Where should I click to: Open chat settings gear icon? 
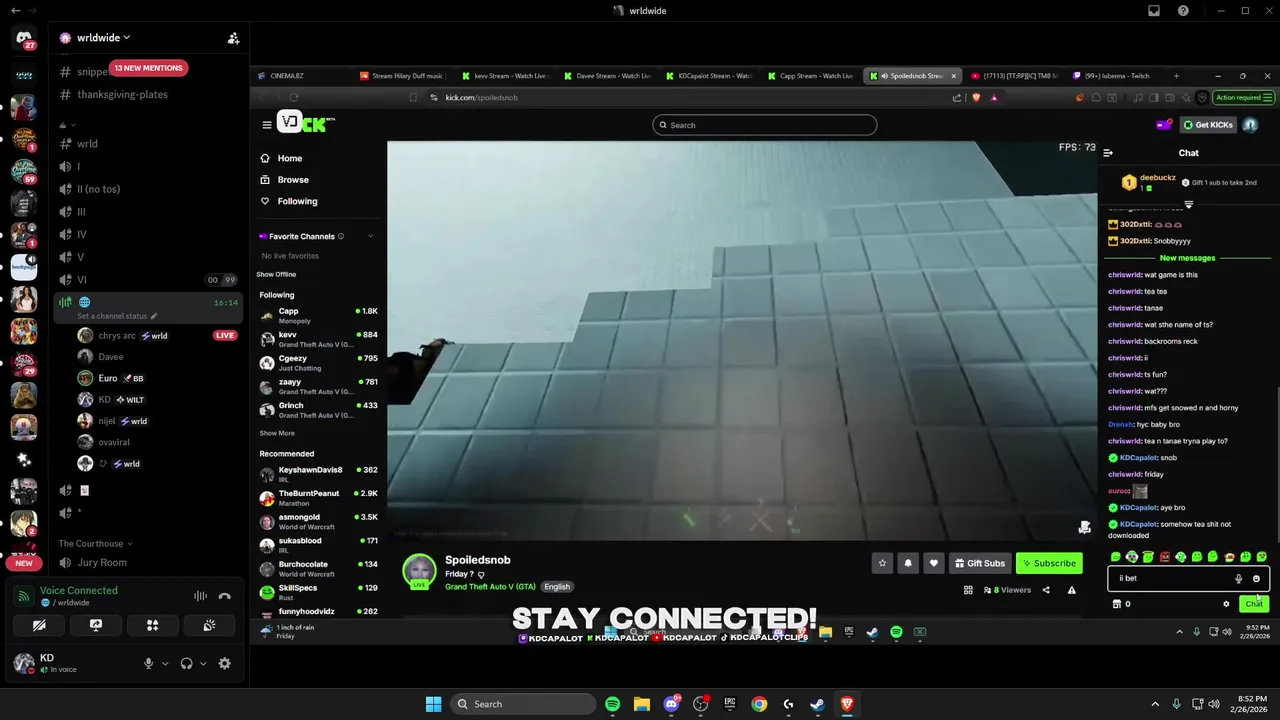click(x=1226, y=604)
